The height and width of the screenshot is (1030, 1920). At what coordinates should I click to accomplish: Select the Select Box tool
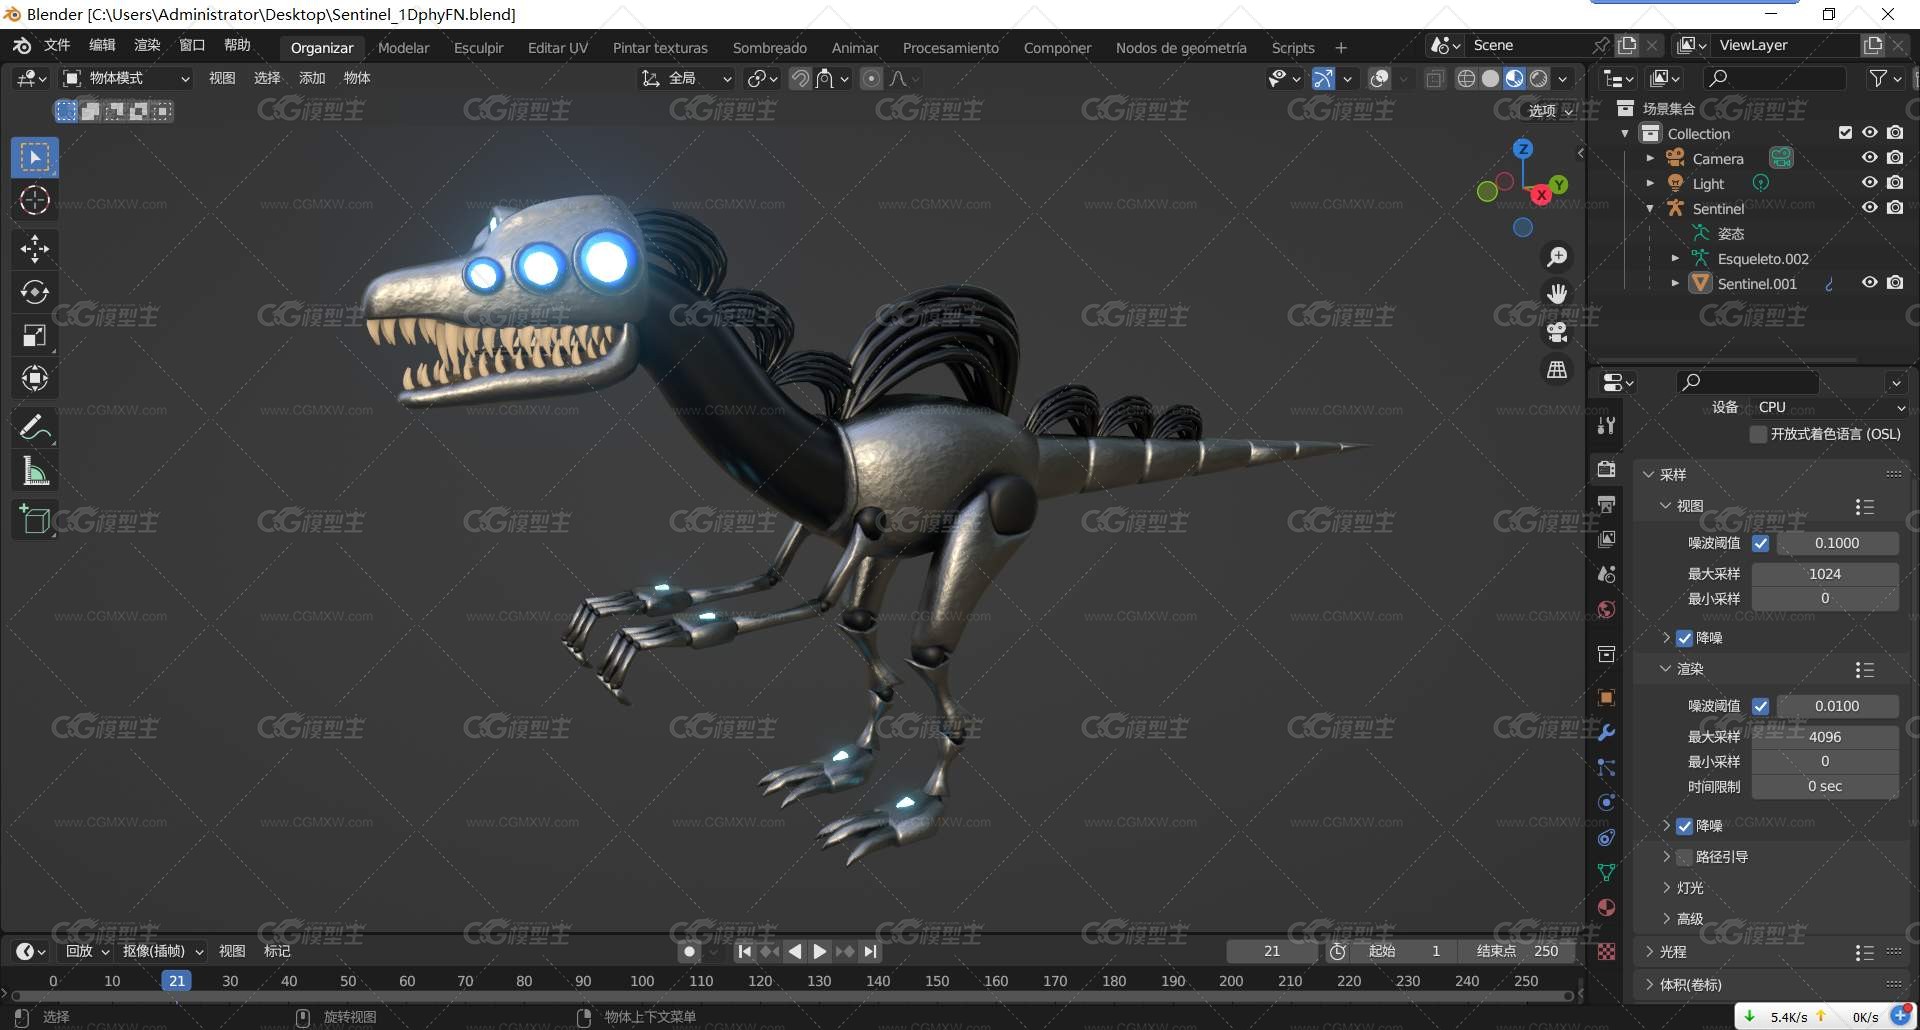click(x=35, y=157)
